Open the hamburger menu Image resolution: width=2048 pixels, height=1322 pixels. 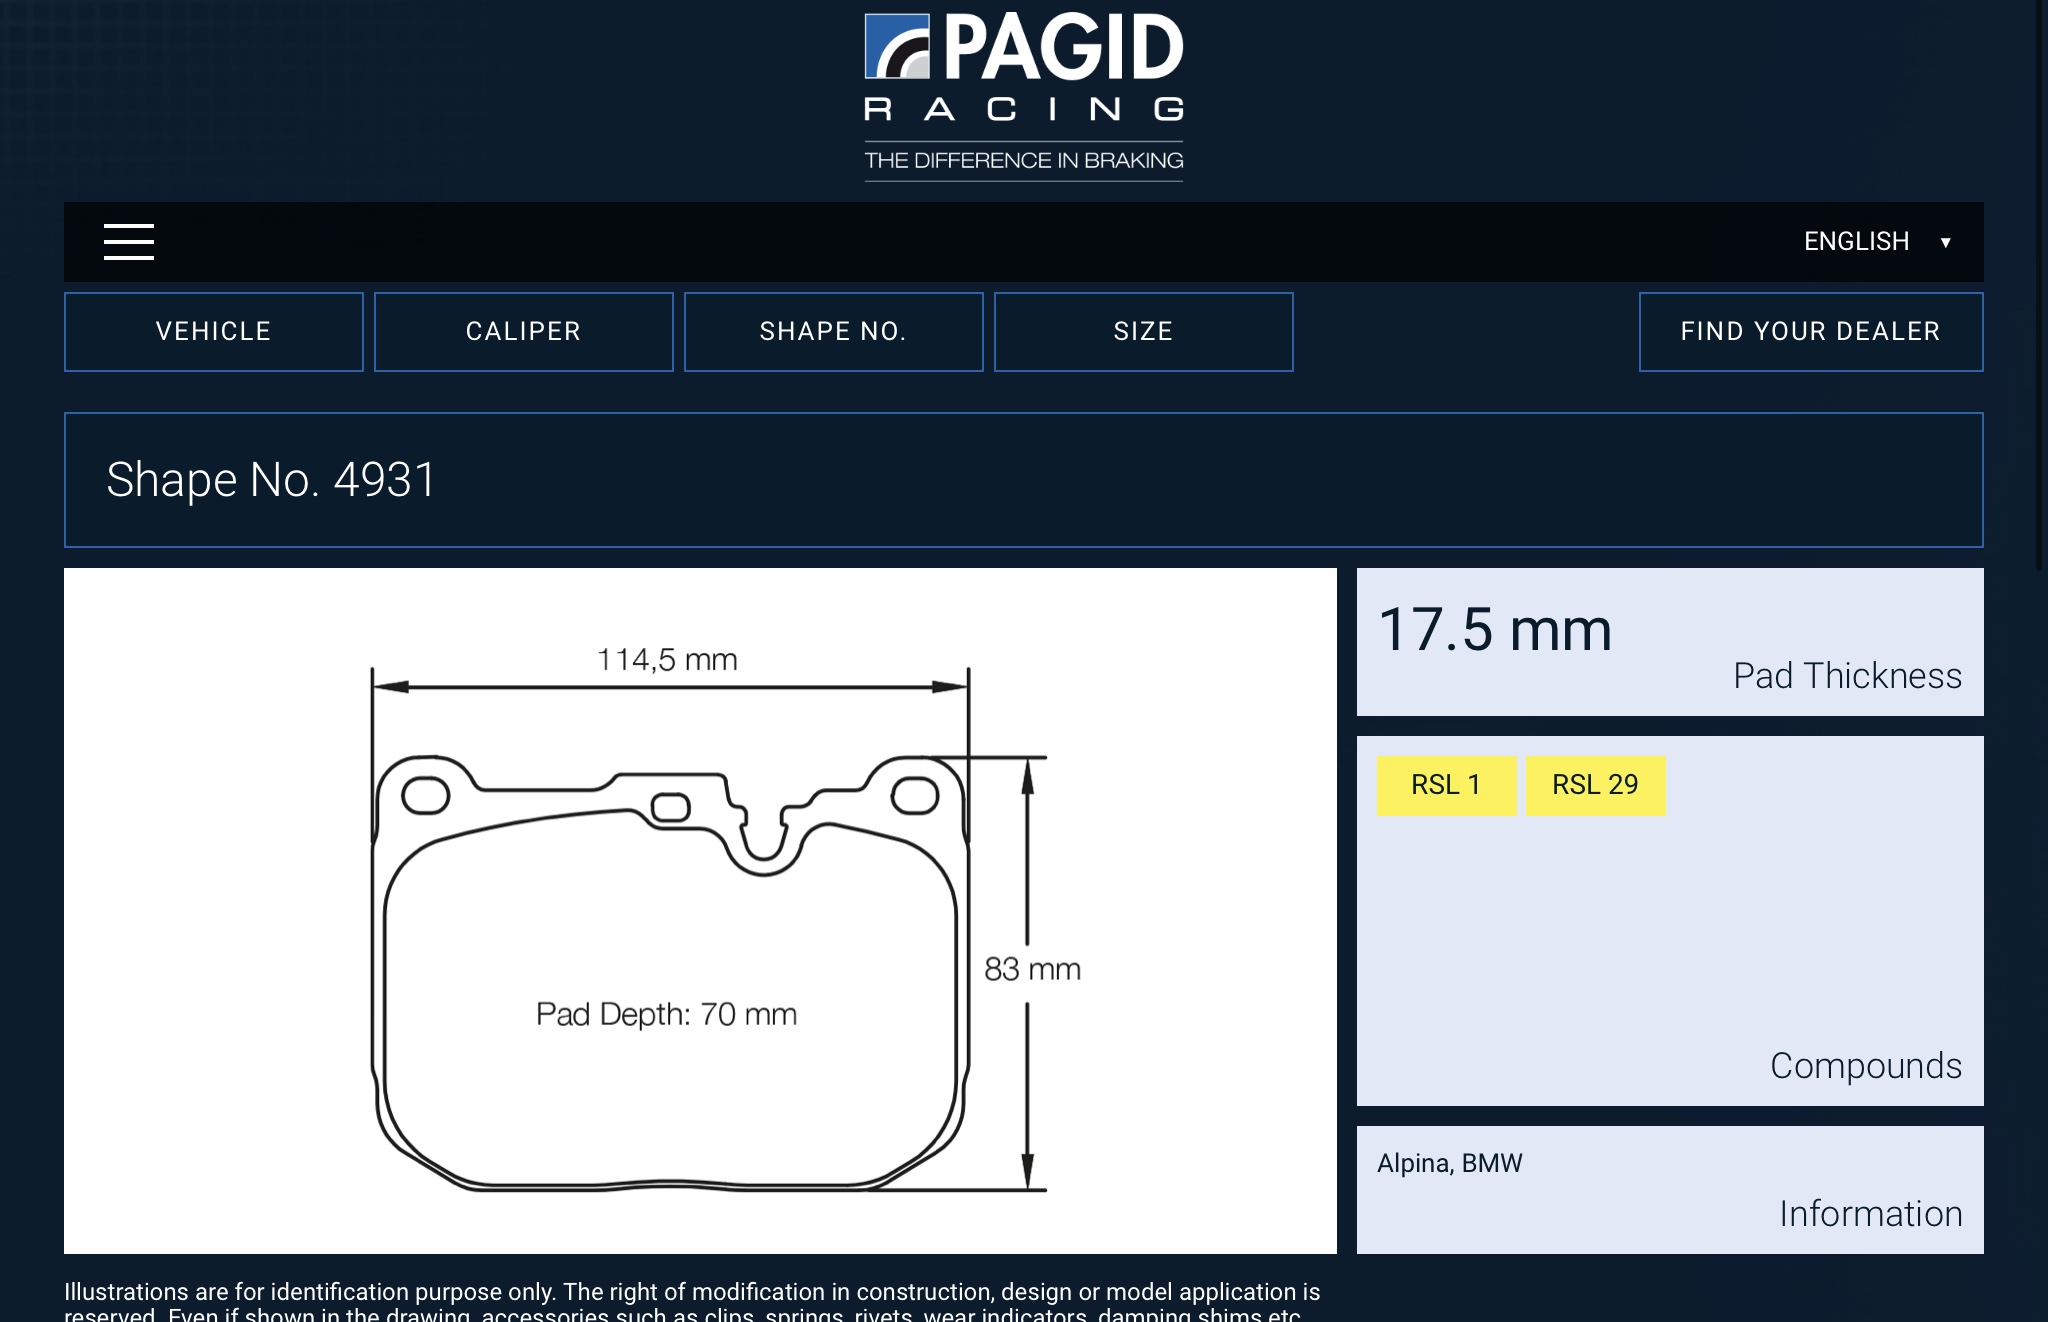[x=129, y=242]
